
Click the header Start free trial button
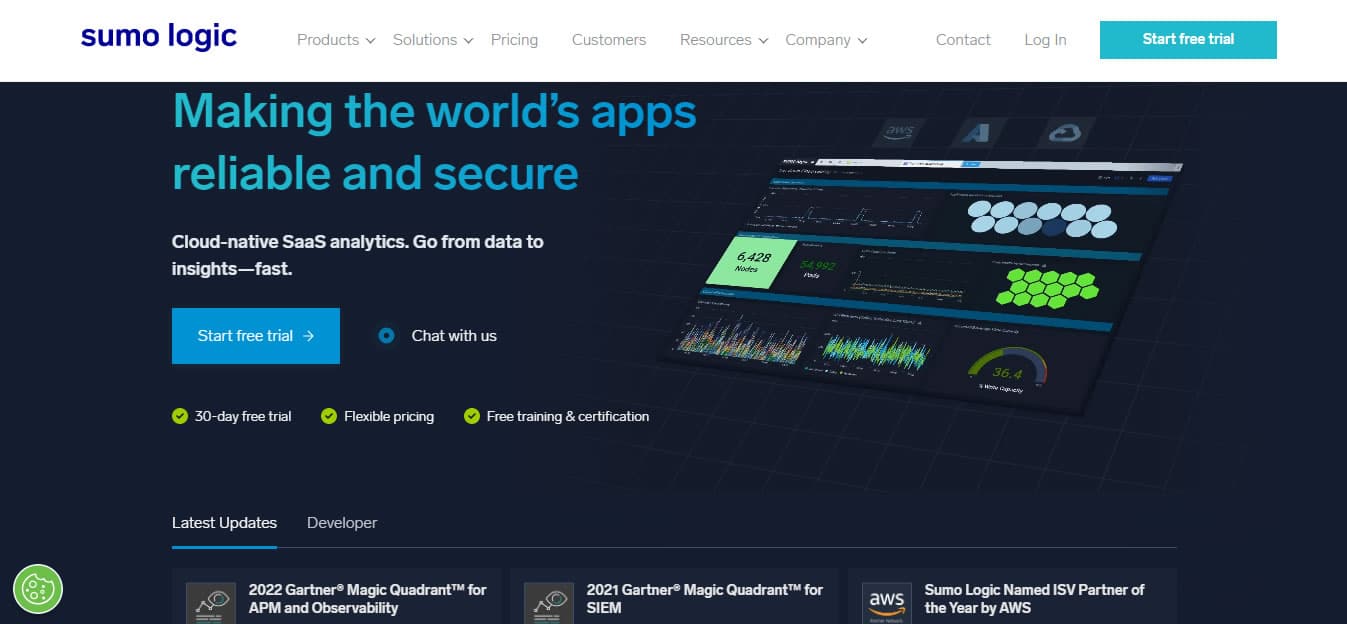tap(1188, 40)
